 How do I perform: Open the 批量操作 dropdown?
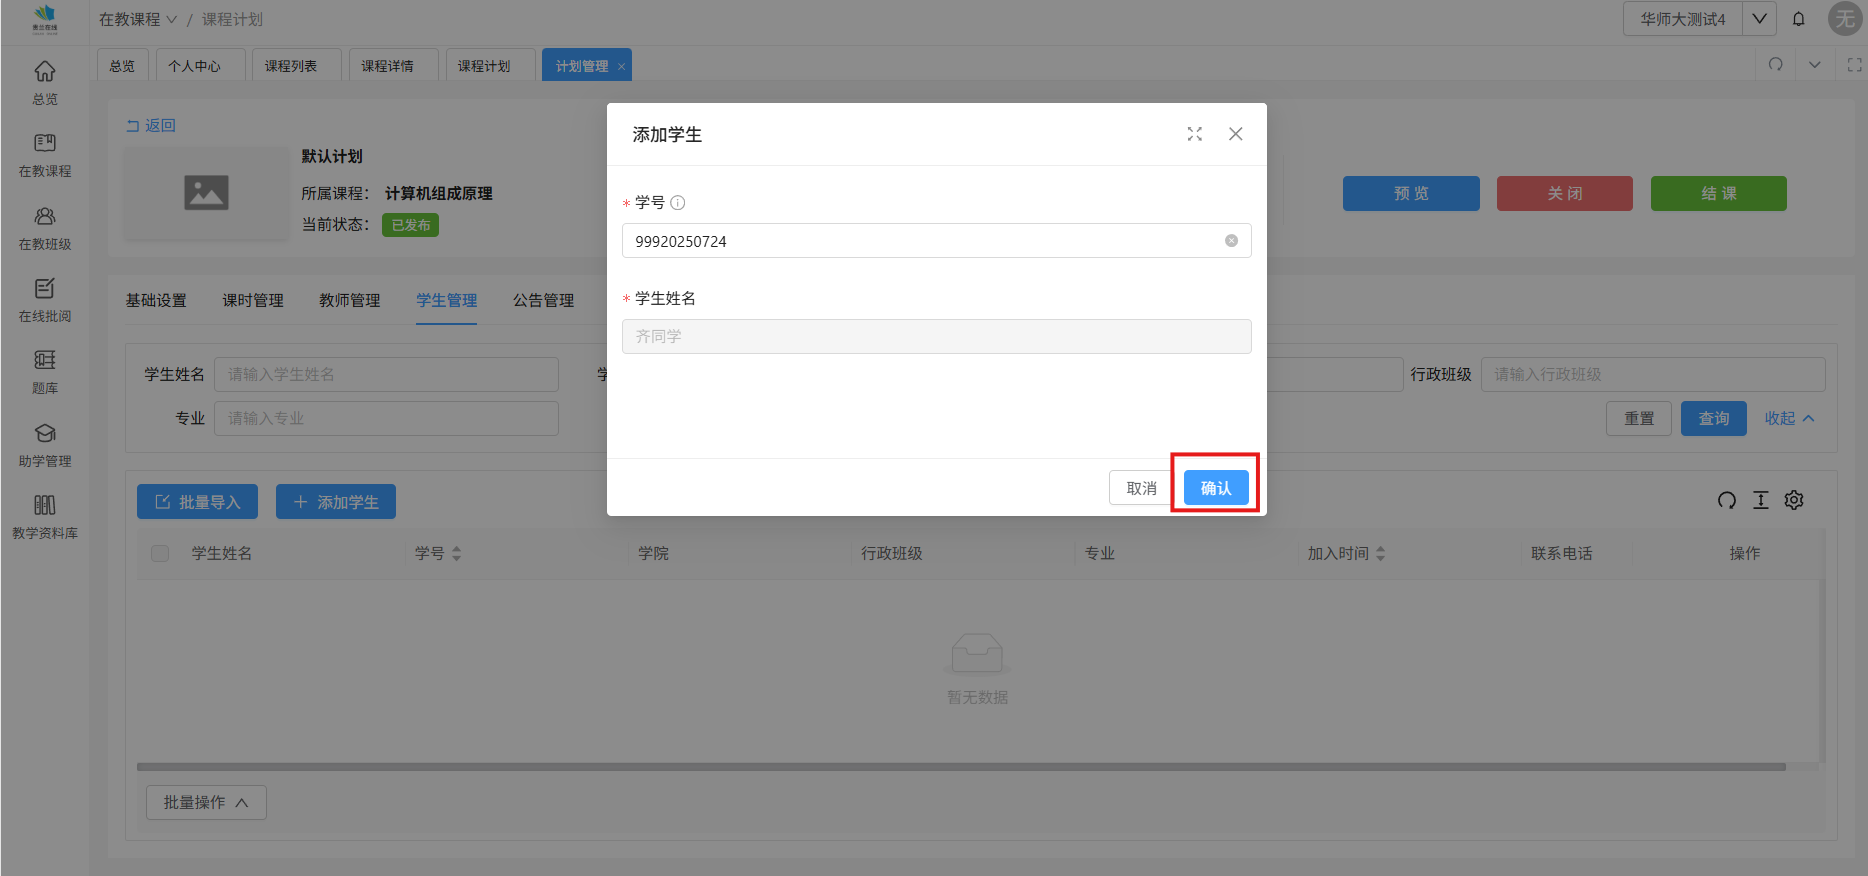click(x=206, y=803)
